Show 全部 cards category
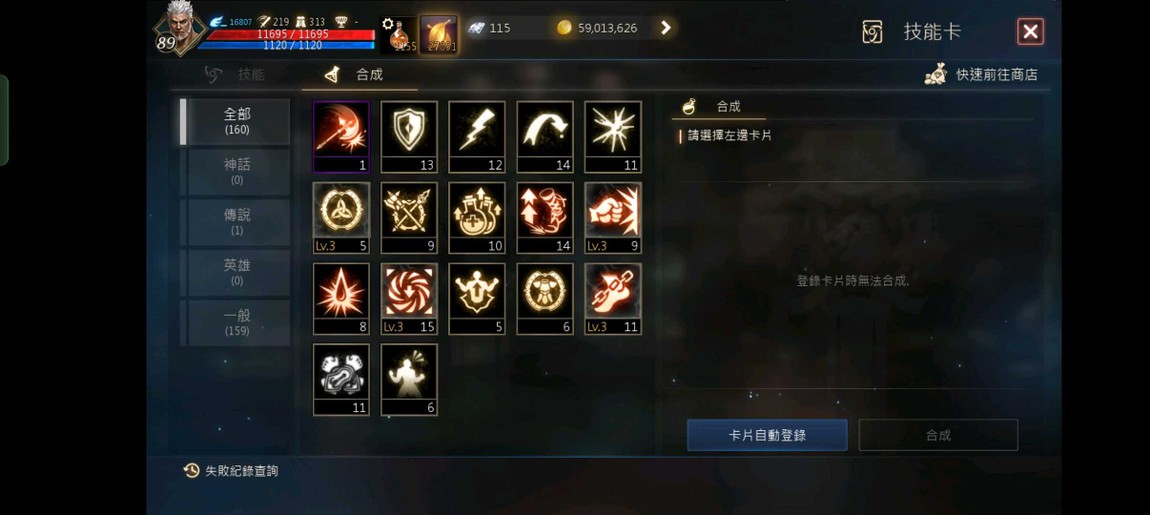Image resolution: width=1150 pixels, height=515 pixels. coord(238,121)
